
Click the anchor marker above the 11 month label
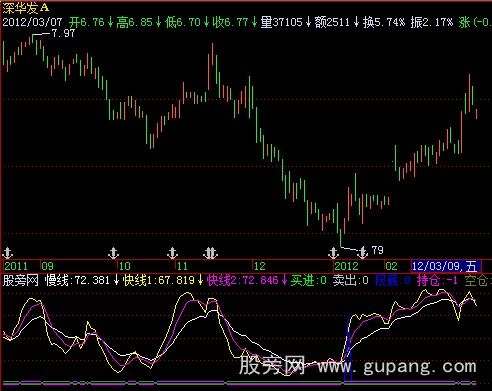point(172,253)
